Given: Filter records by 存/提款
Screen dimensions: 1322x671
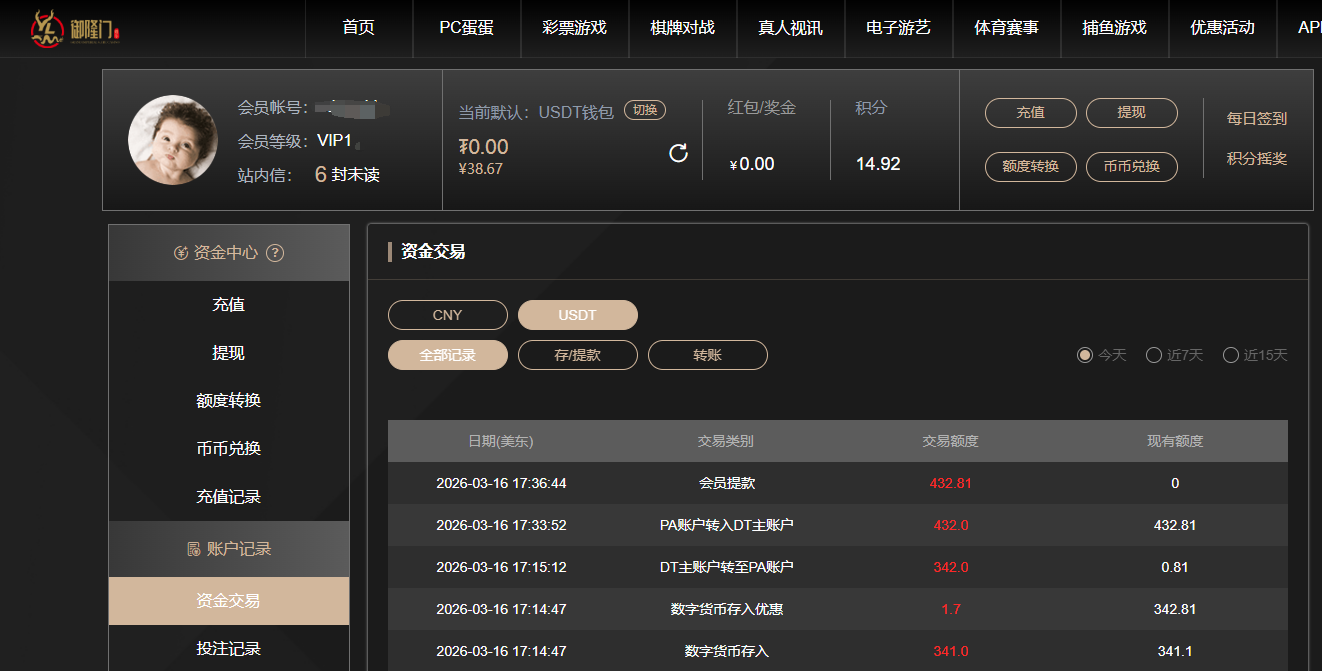Looking at the screenshot, I should point(577,355).
